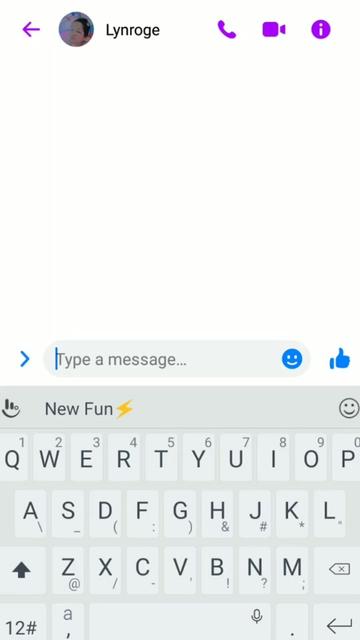Tap the backspace delete key
Viewport: 360px width, 640px height.
[x=340, y=569]
